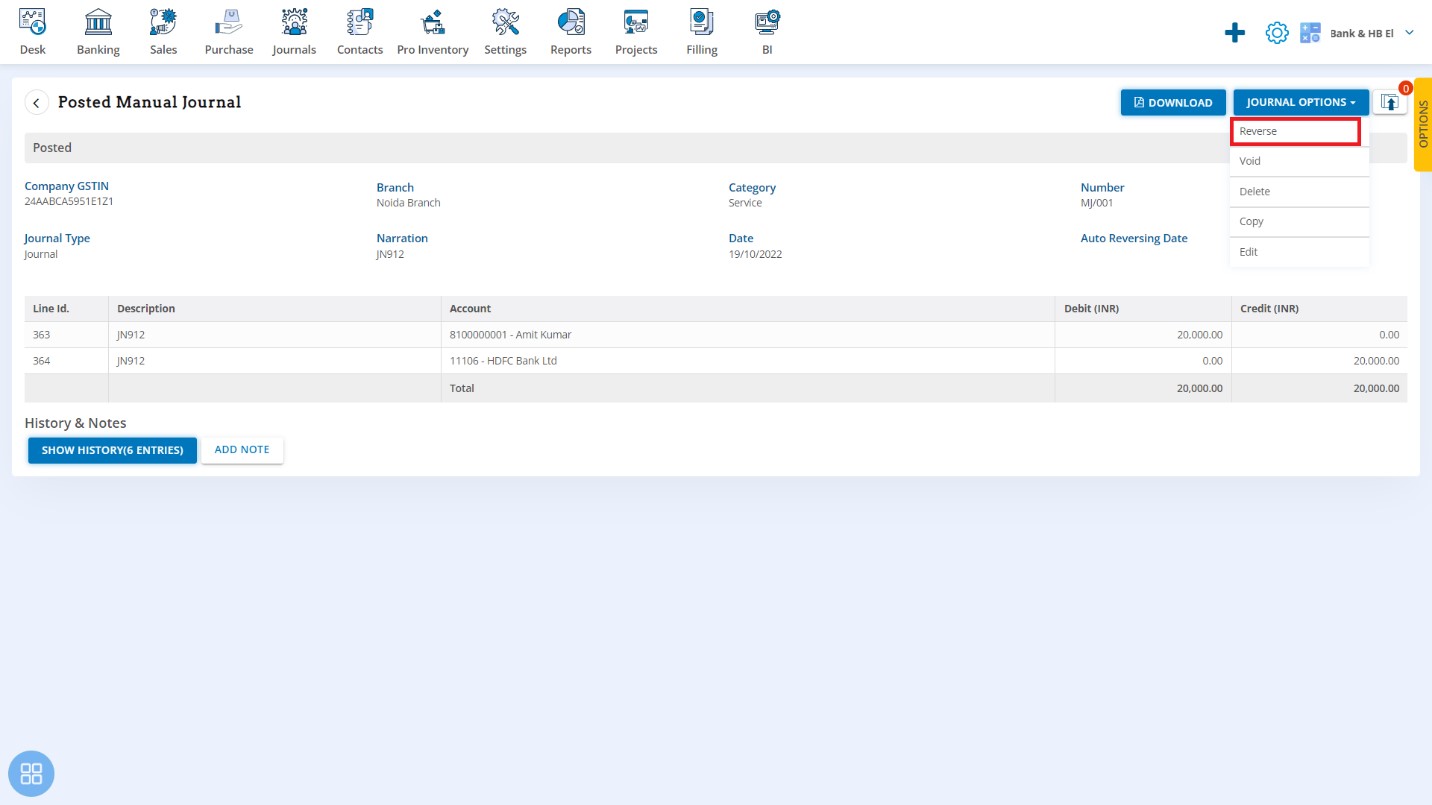Go back using the circular arrow button
The width and height of the screenshot is (1432, 805).
click(37, 102)
